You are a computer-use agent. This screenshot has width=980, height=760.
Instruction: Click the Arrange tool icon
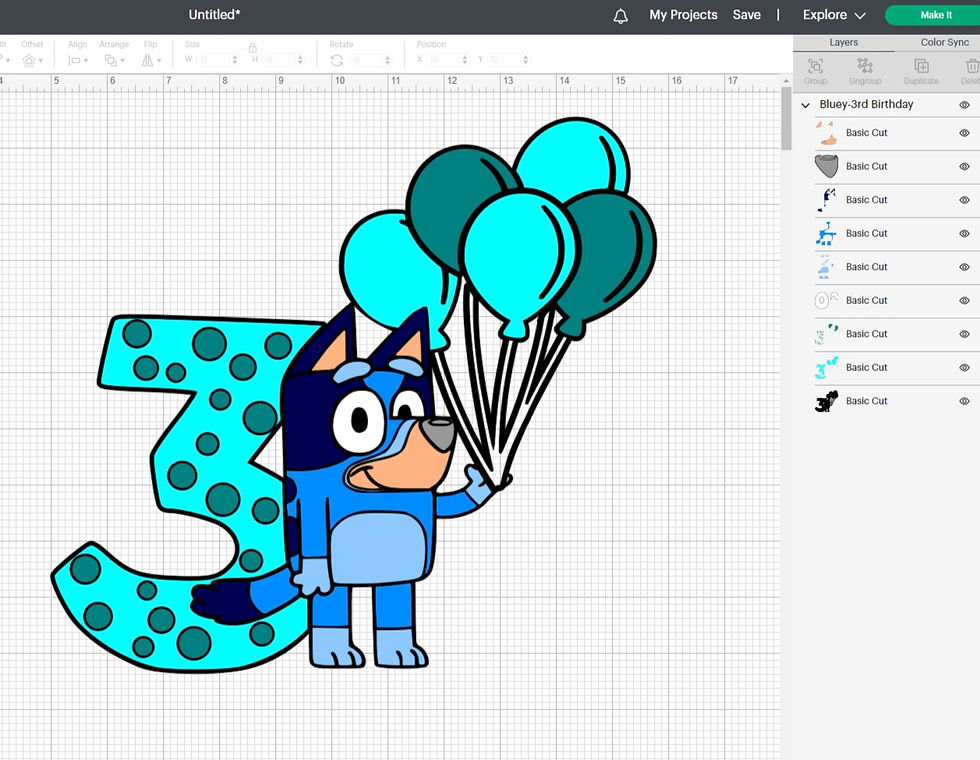click(x=111, y=61)
